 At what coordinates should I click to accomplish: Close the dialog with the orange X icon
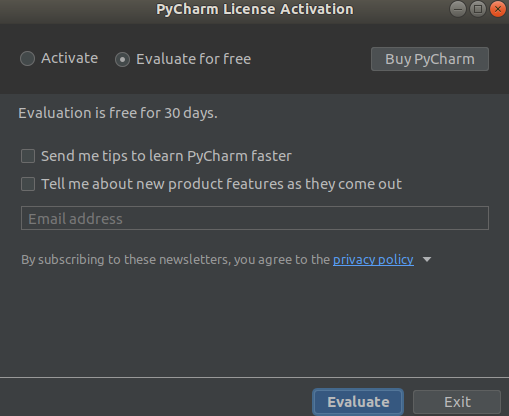[498, 9]
